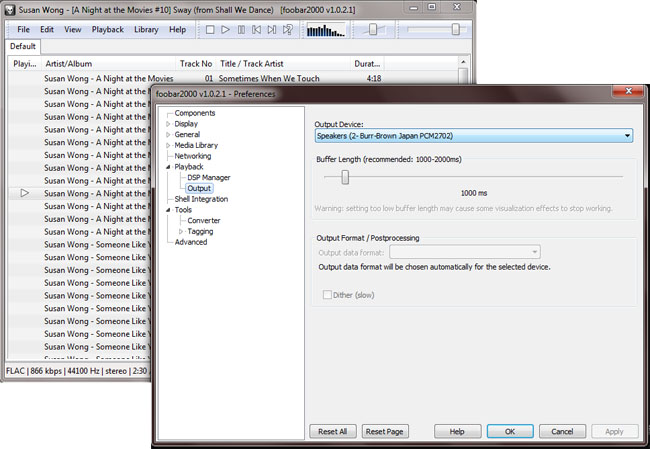Click the FLAC status bar info
The width and height of the screenshot is (650, 449).
pos(76,371)
